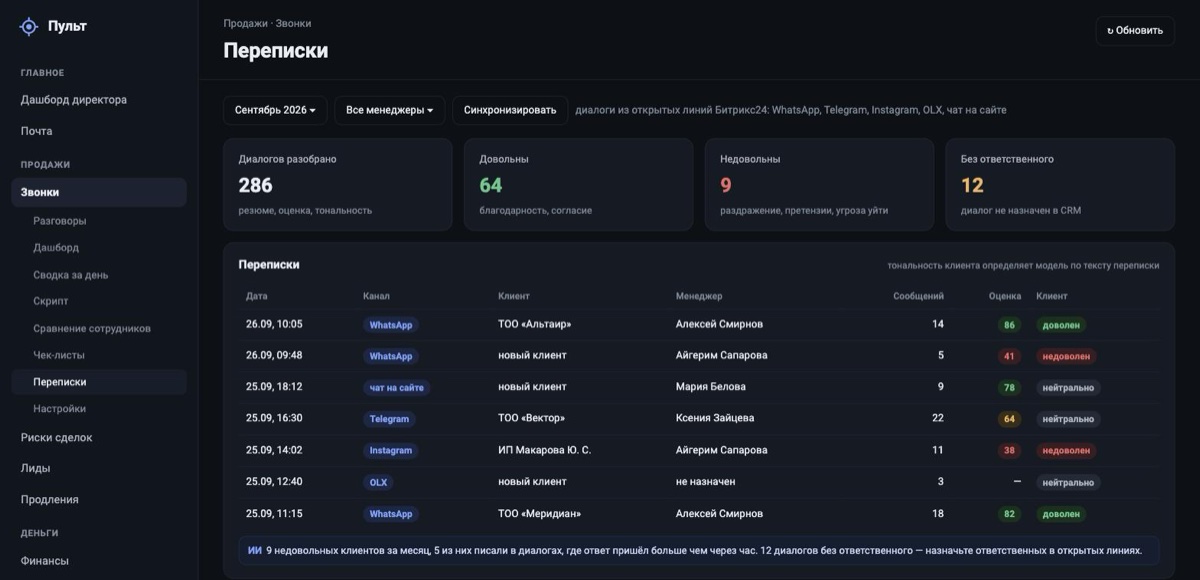Open Настройки submenu item
Image resolution: width=1200 pixels, height=580 pixels.
[60, 409]
